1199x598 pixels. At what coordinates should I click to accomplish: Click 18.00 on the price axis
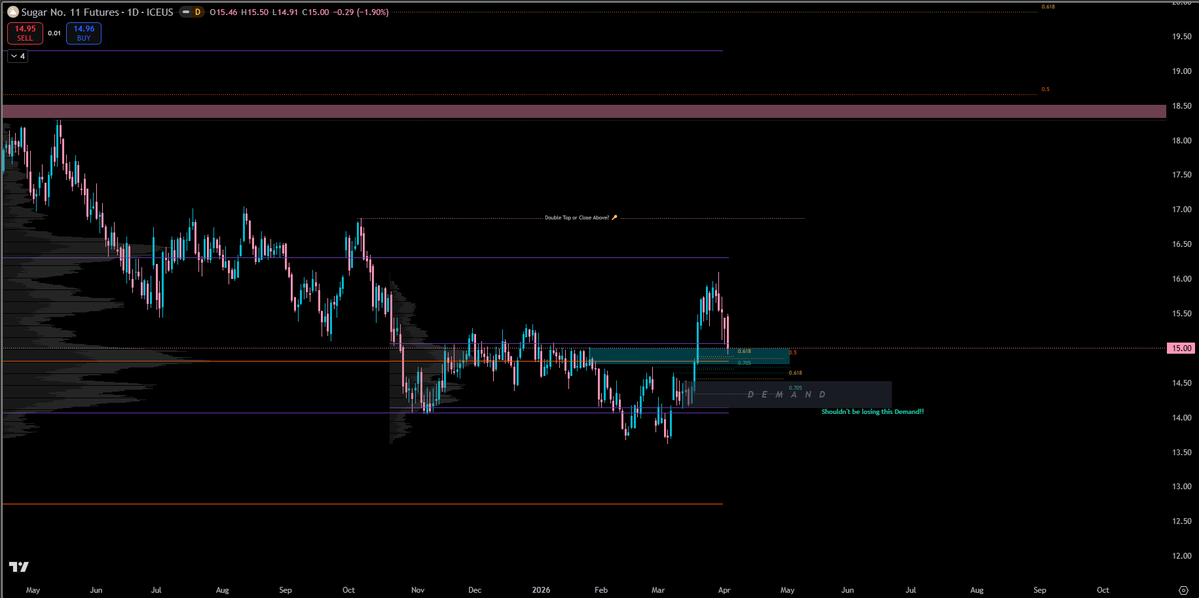[1182, 140]
